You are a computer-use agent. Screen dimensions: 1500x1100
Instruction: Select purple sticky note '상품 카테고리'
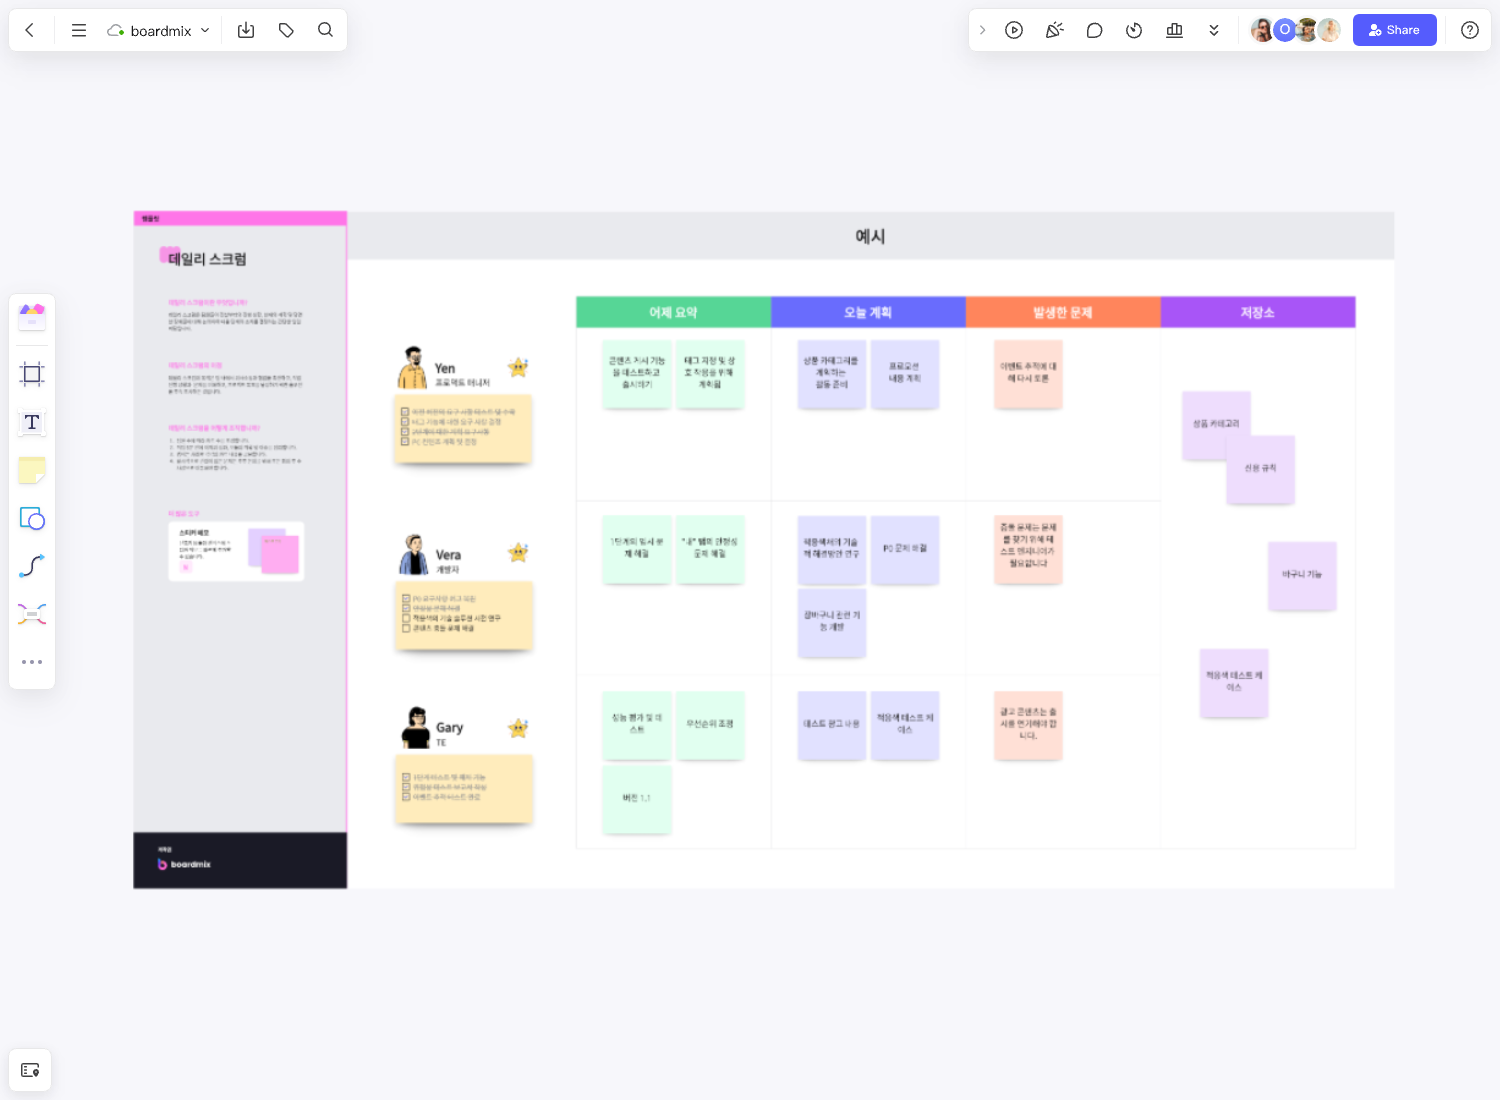[x=1216, y=426]
